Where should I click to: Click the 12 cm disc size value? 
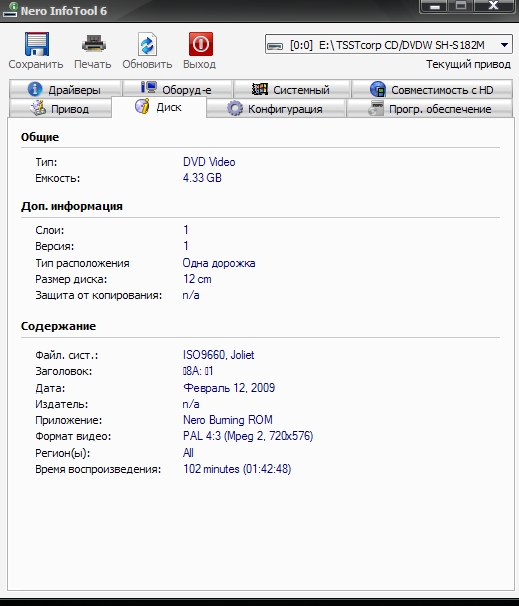click(x=197, y=279)
